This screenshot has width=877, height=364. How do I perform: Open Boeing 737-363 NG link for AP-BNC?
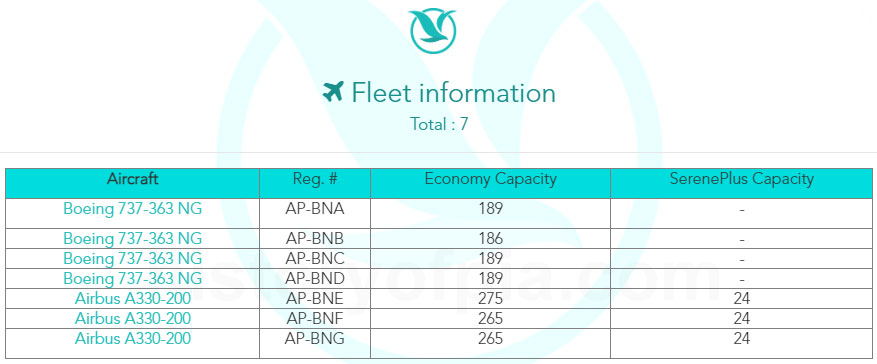point(133,258)
